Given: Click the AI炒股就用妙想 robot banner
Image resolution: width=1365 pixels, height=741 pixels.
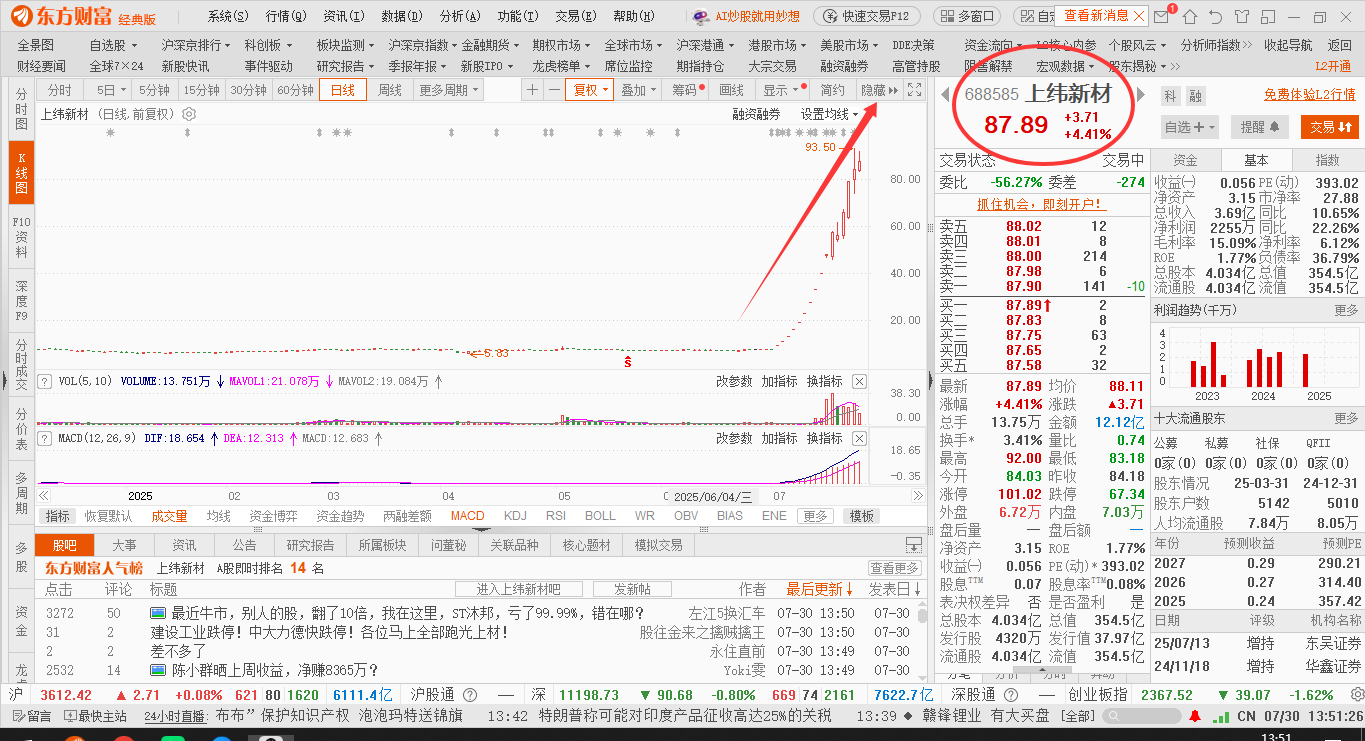Looking at the screenshot, I should pyautogui.click(x=748, y=16).
